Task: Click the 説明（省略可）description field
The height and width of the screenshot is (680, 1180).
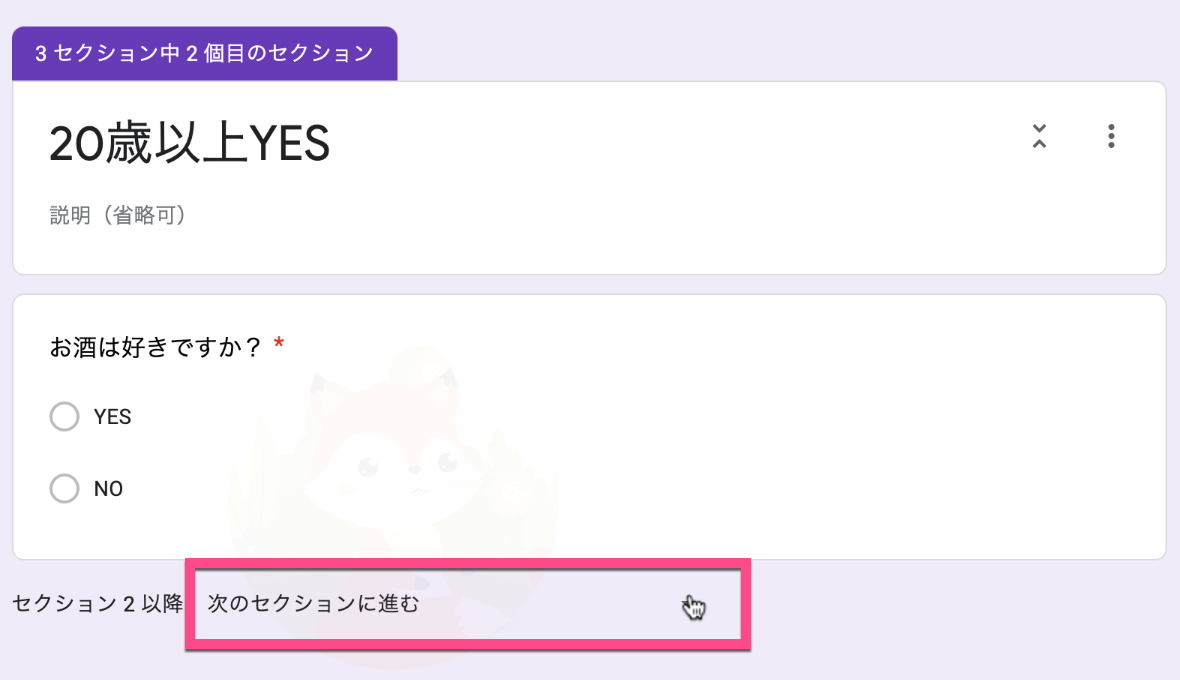Action: pyautogui.click(x=117, y=215)
